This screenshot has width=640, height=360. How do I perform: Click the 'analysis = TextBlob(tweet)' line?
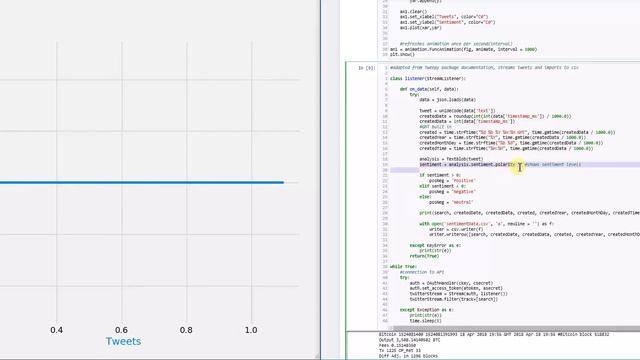451,159
